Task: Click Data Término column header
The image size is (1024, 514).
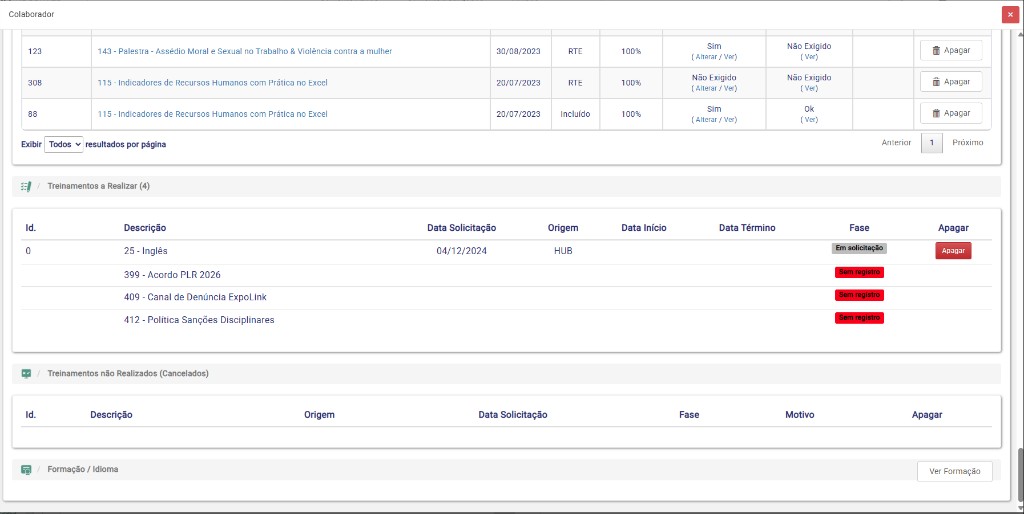Action: (747, 228)
